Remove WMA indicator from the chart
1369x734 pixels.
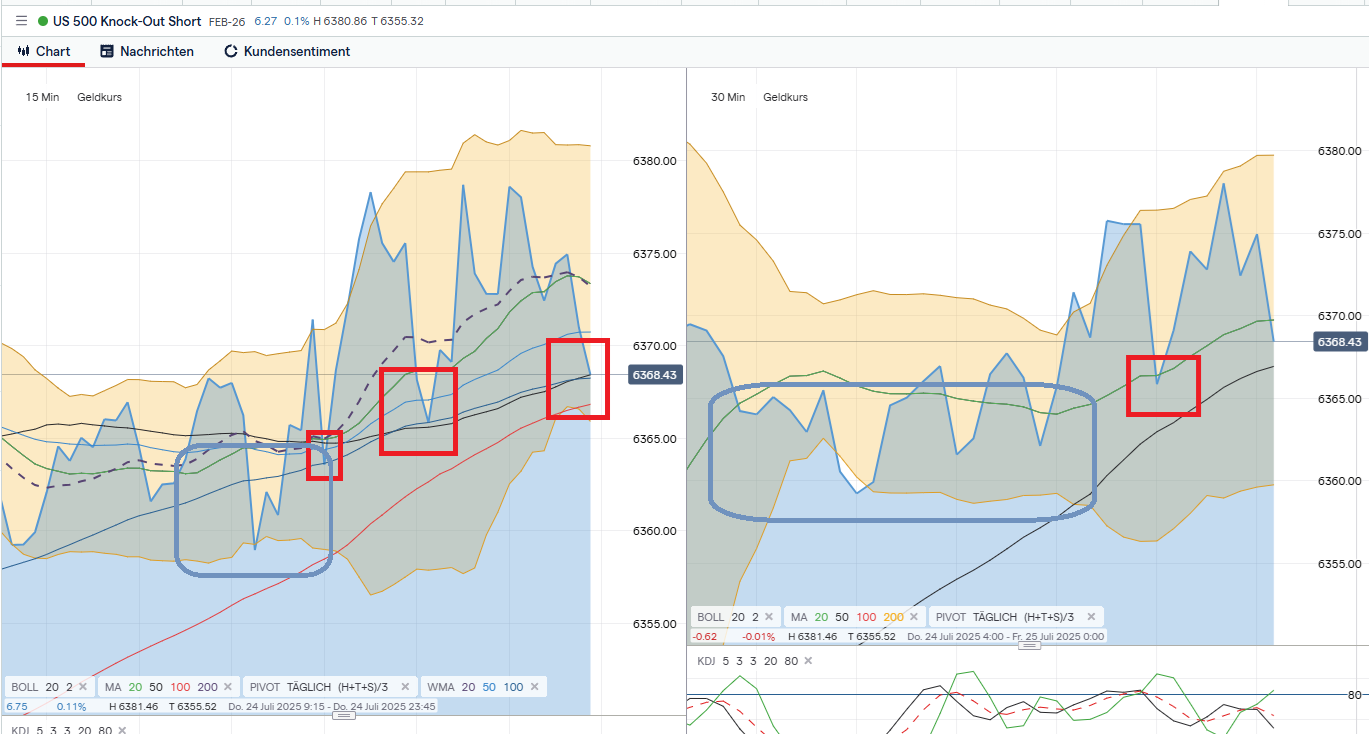(536, 687)
